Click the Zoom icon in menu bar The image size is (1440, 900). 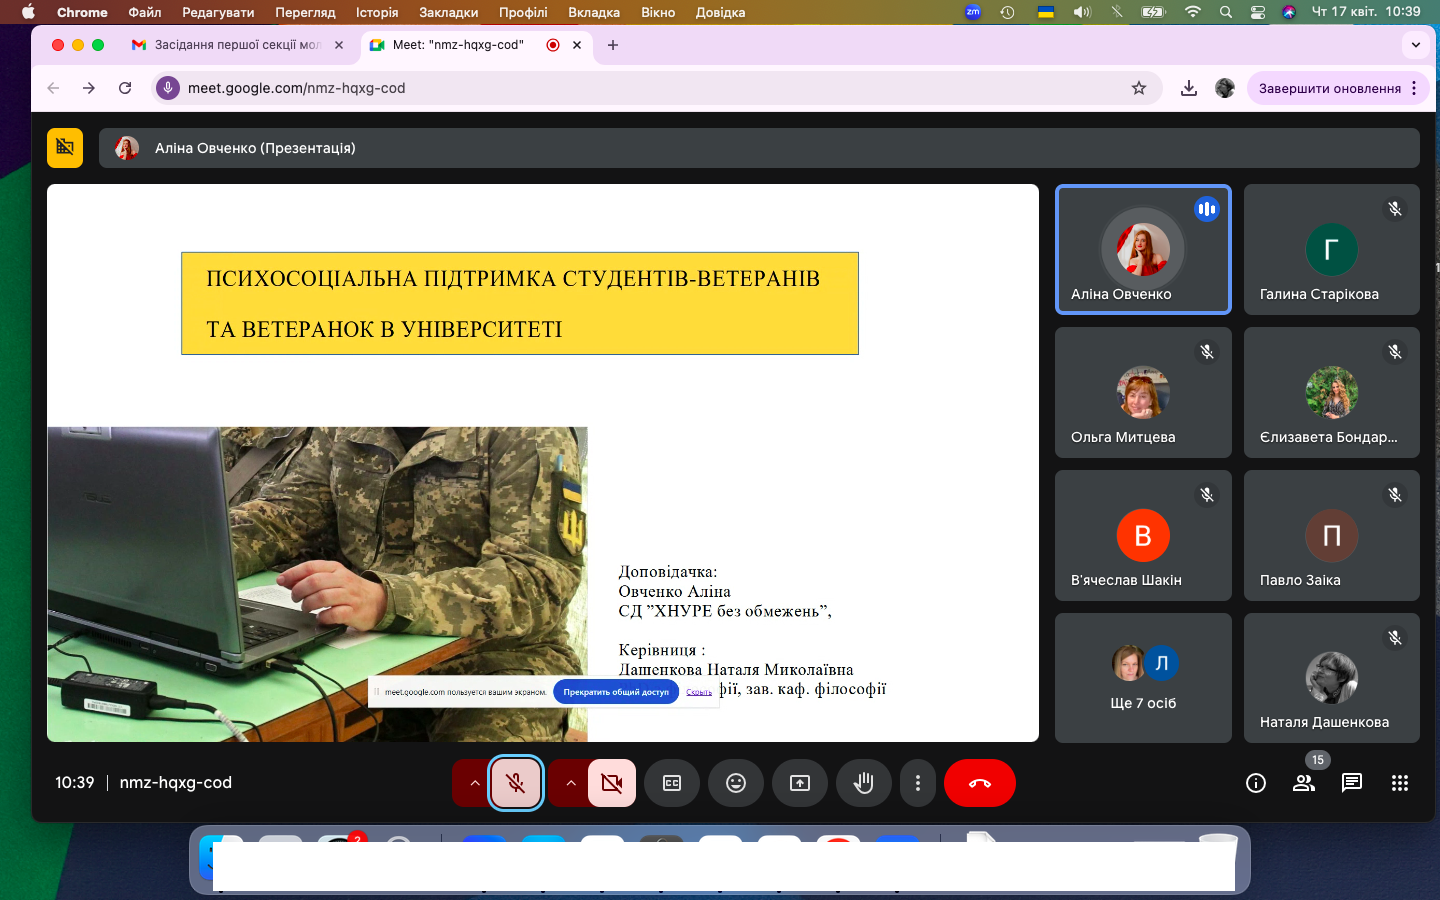pos(973,12)
